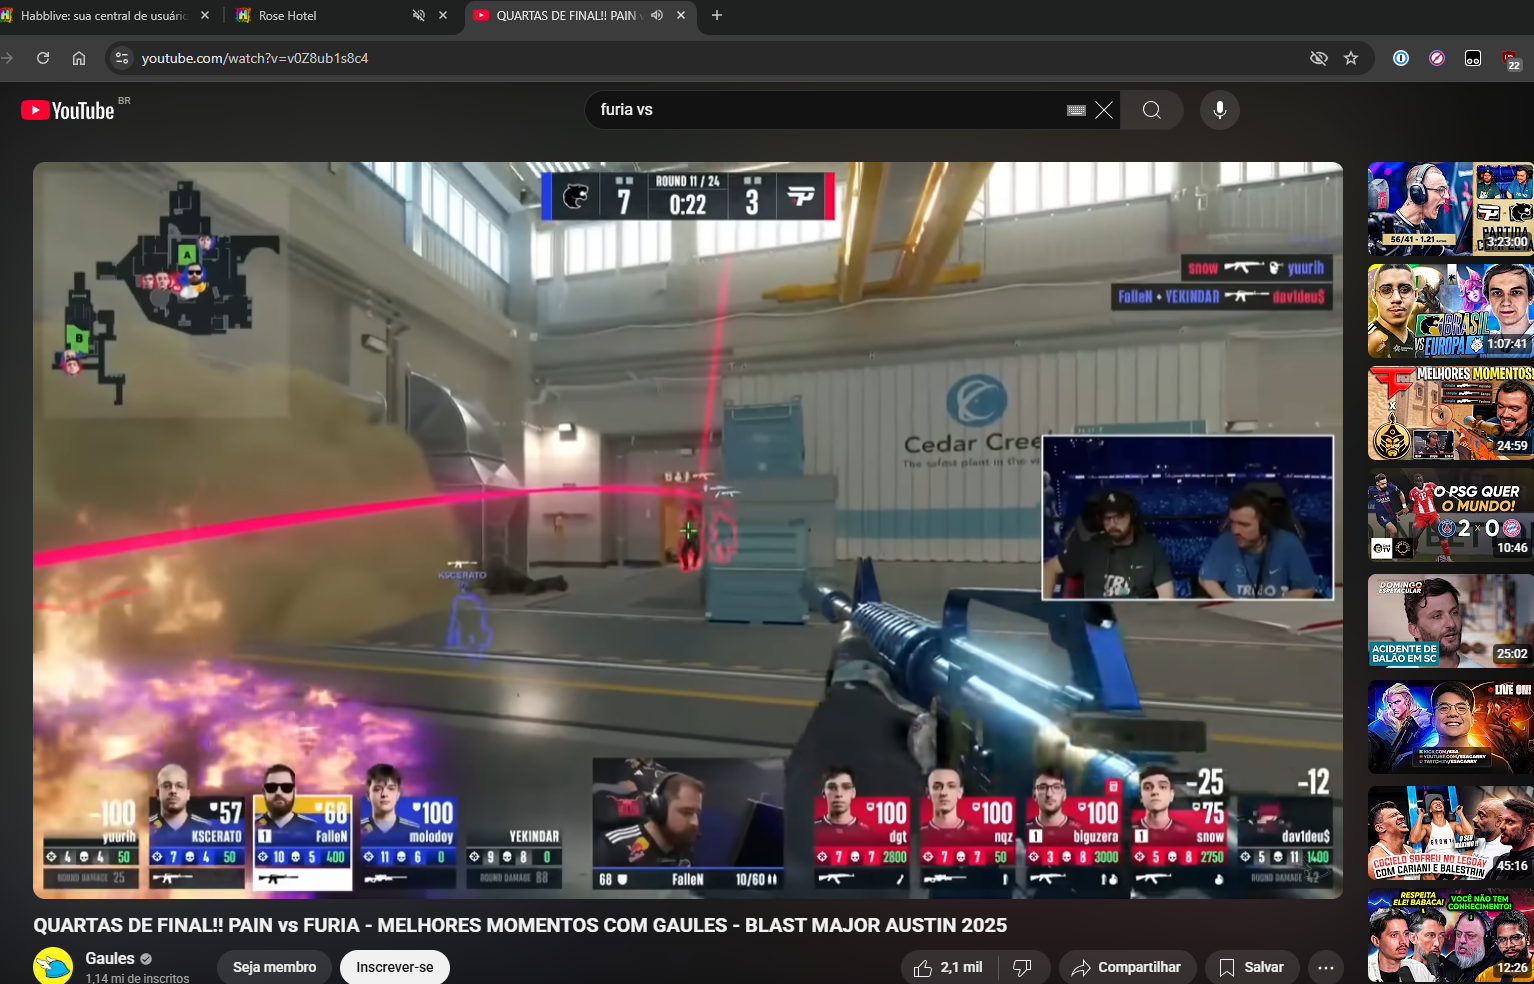The image size is (1534, 984).
Task: Like the video (2,1 mil)
Action: click(x=947, y=967)
